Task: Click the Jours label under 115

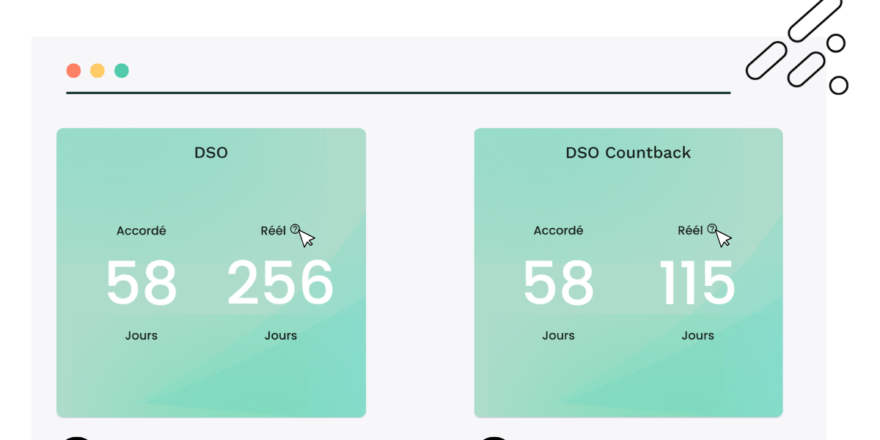Action: [x=697, y=335]
